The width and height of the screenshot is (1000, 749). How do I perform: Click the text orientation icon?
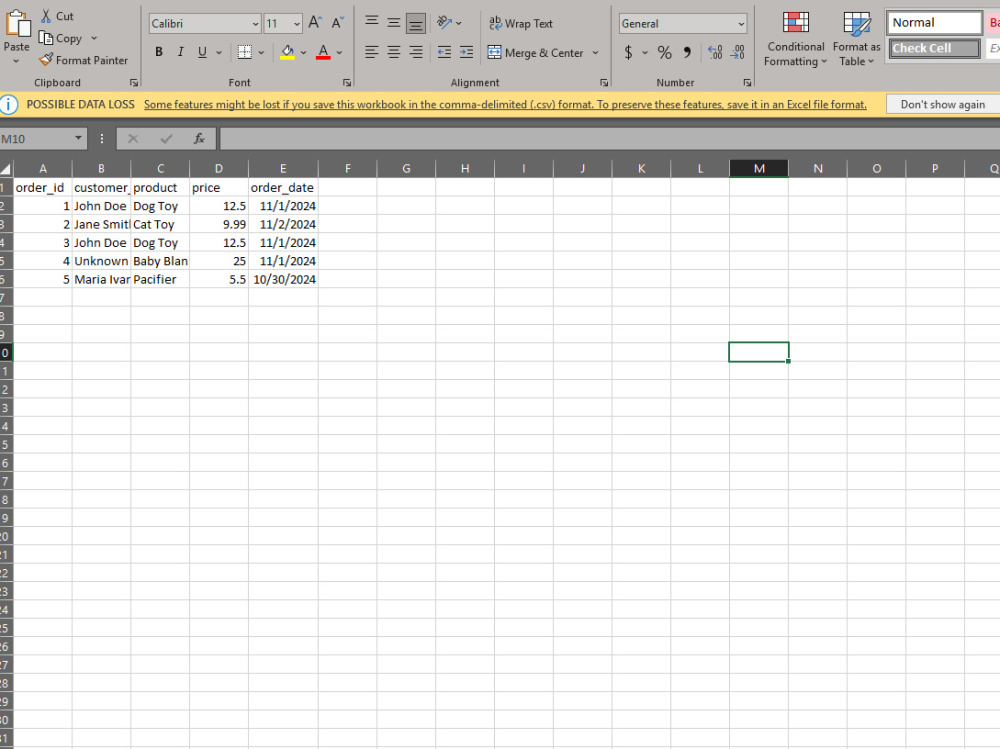(445, 23)
